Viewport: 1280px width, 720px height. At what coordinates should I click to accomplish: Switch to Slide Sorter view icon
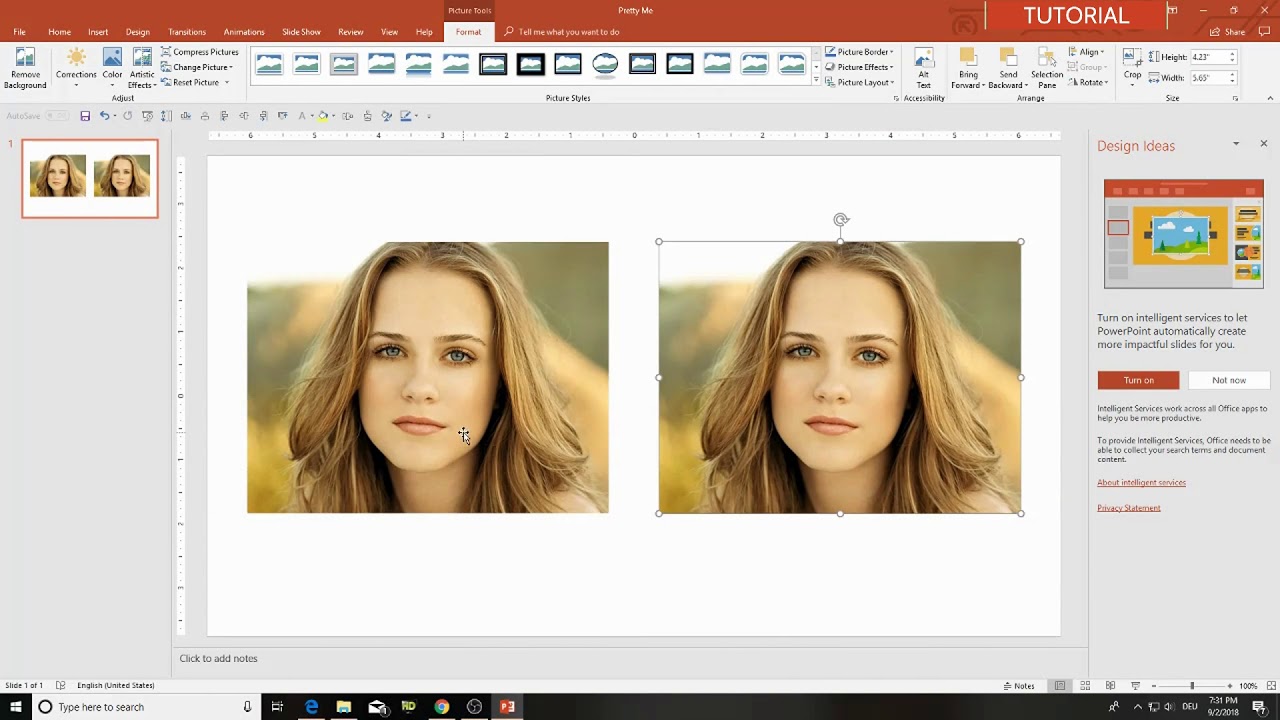click(x=1085, y=686)
